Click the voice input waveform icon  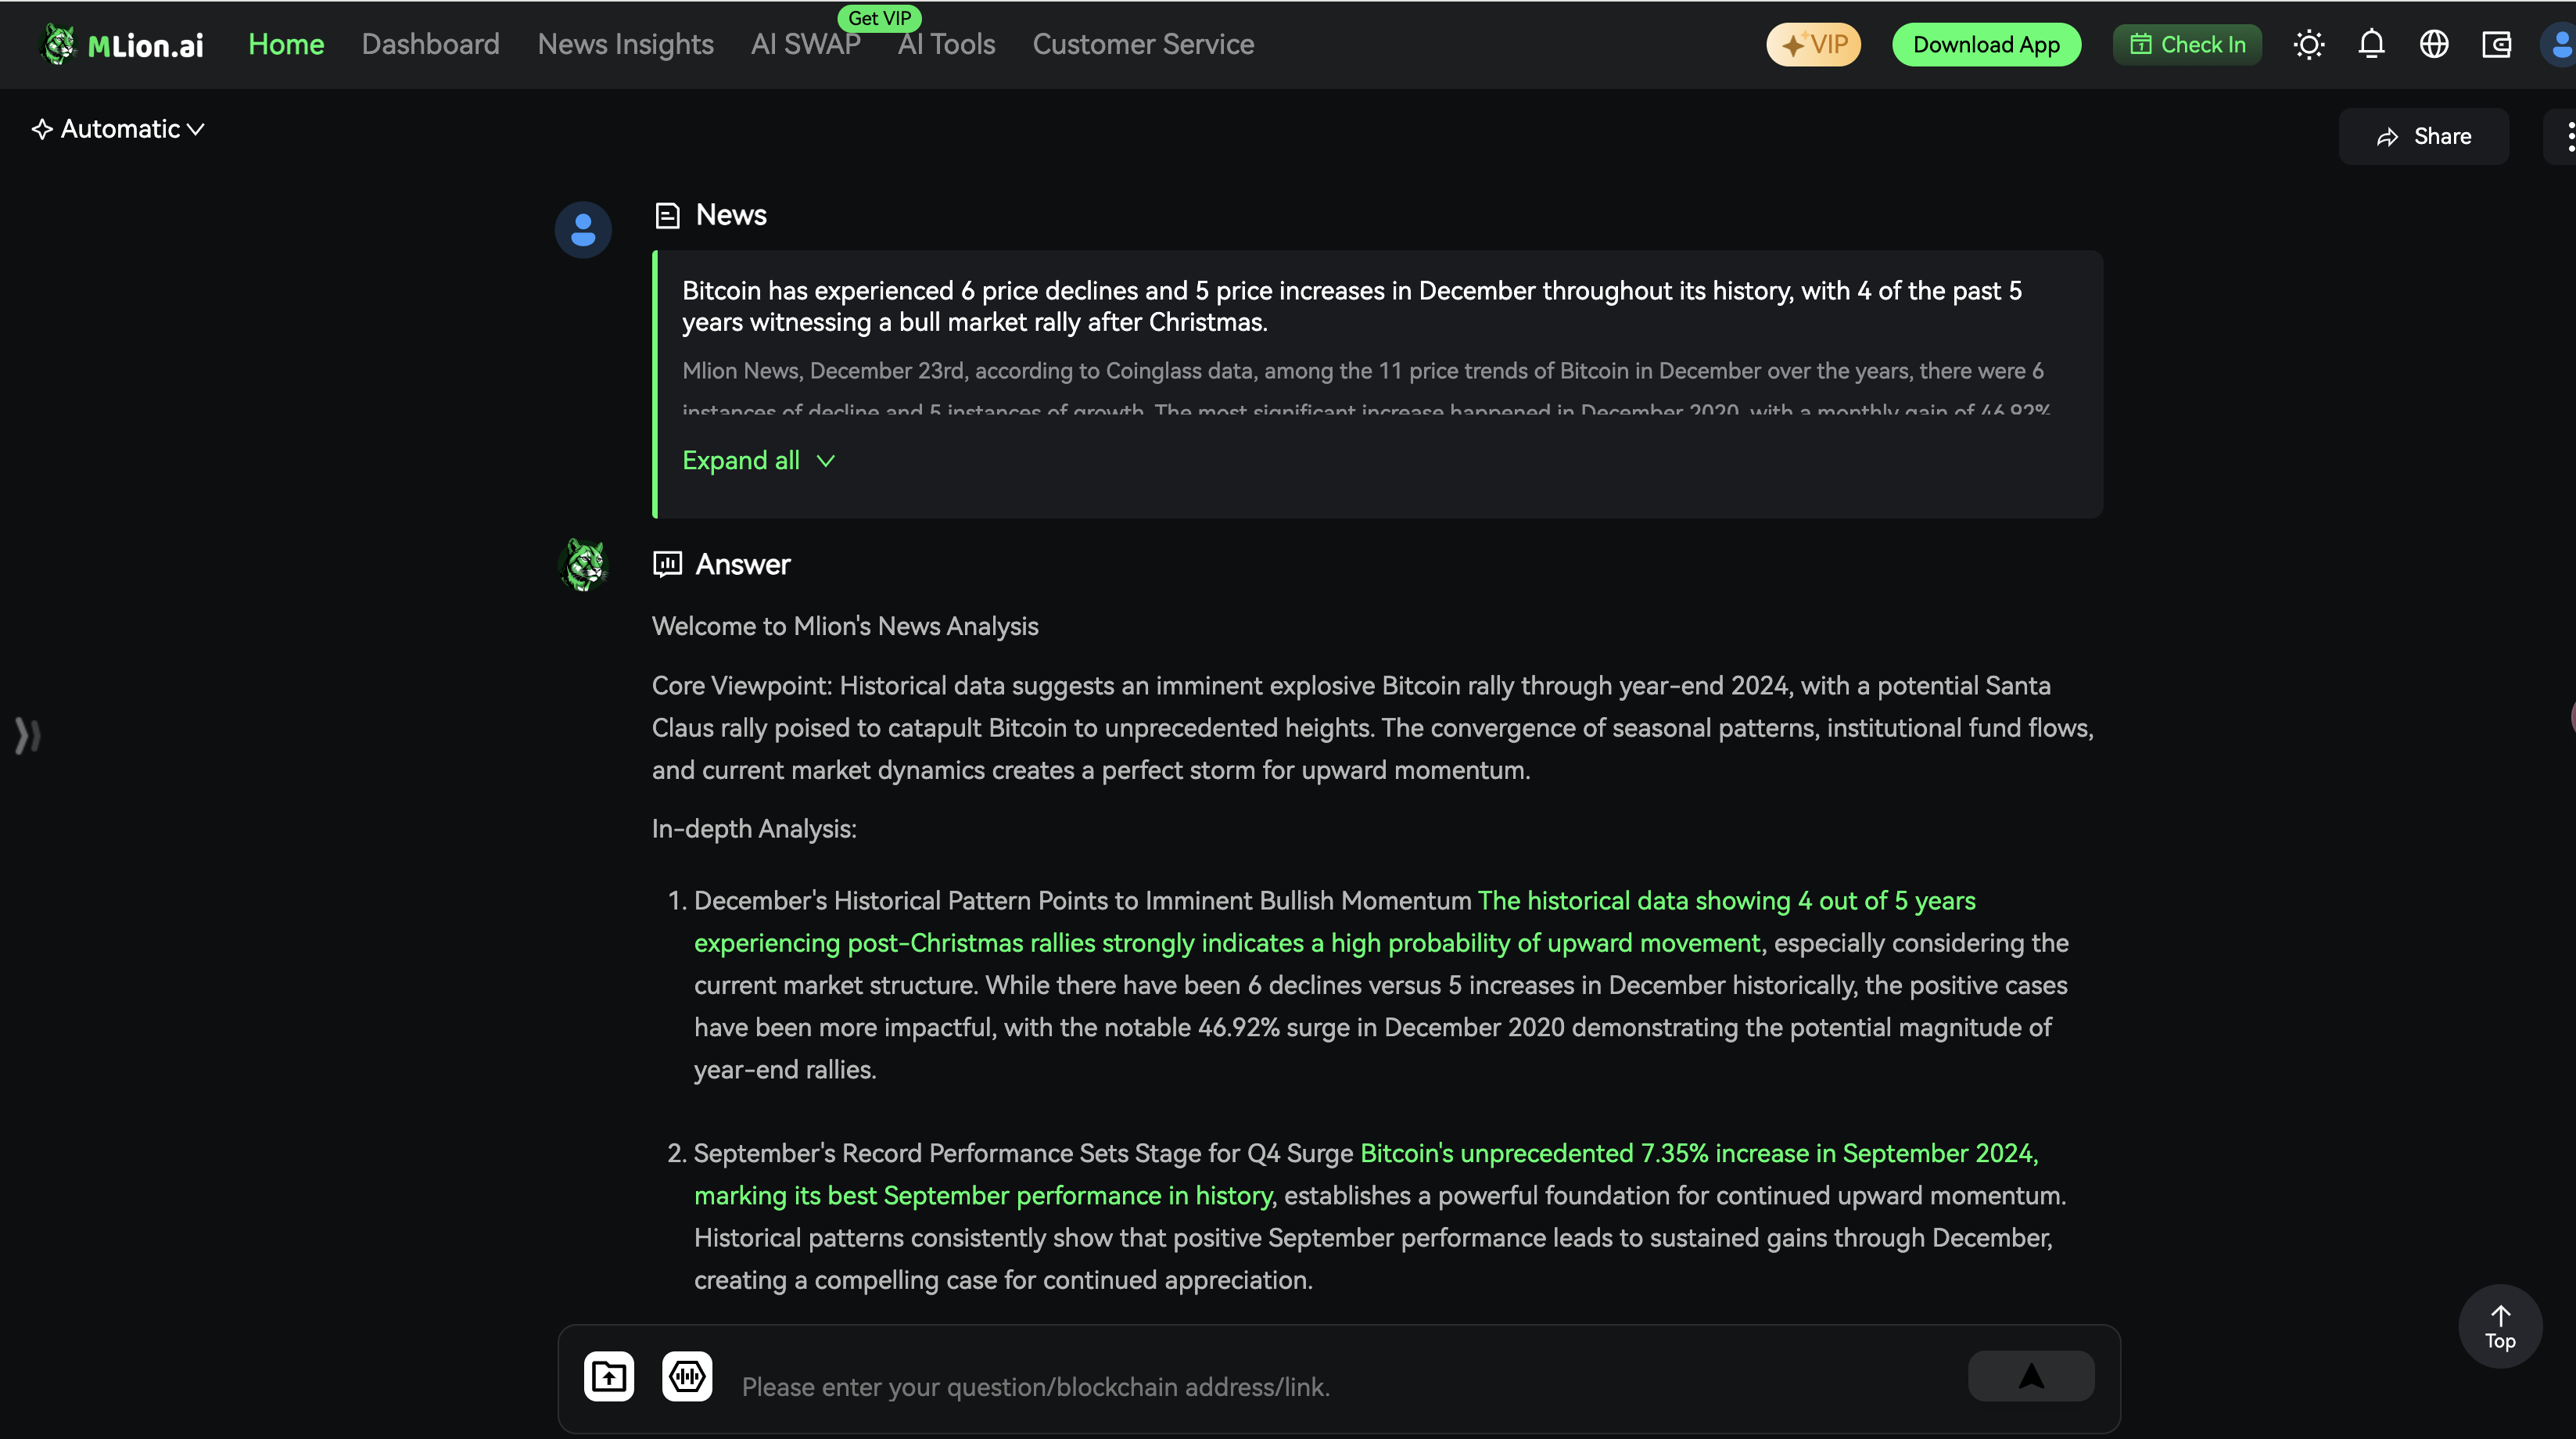(687, 1377)
